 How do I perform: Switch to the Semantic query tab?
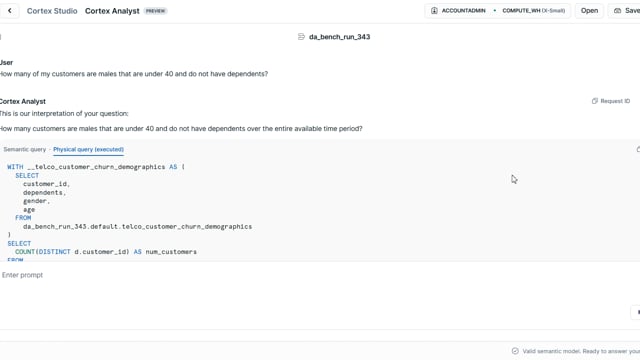pyautogui.click(x=24, y=149)
